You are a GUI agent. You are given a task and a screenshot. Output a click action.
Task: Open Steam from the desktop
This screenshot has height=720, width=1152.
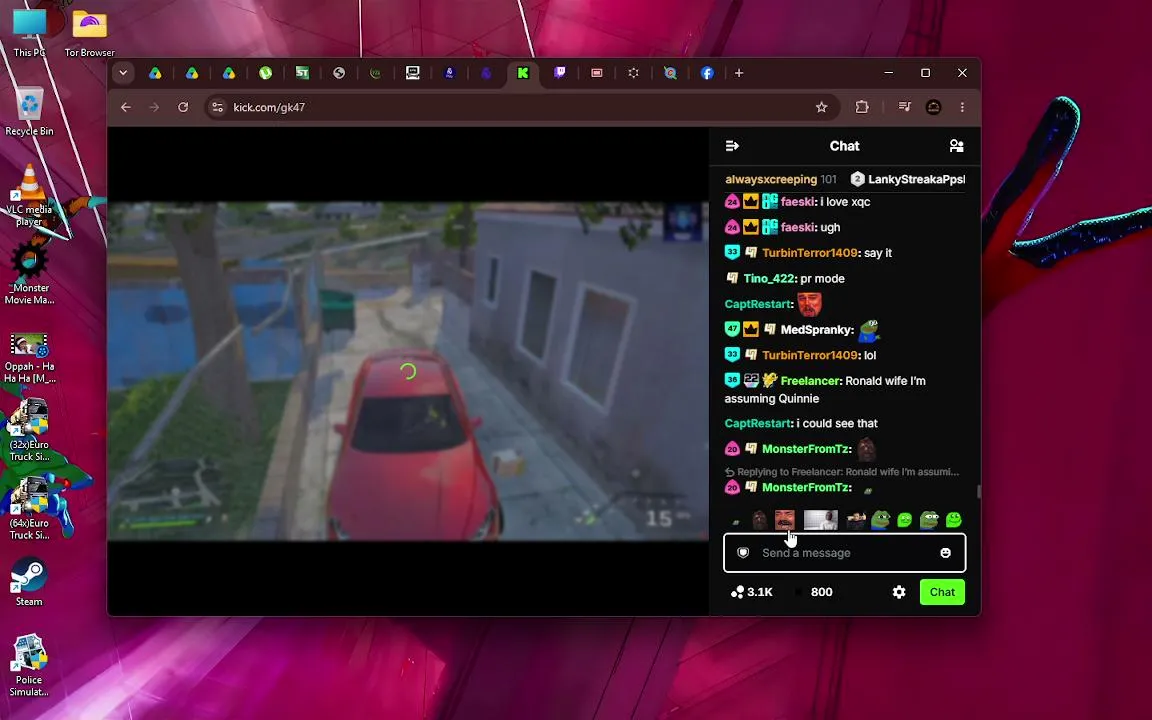[x=29, y=582]
